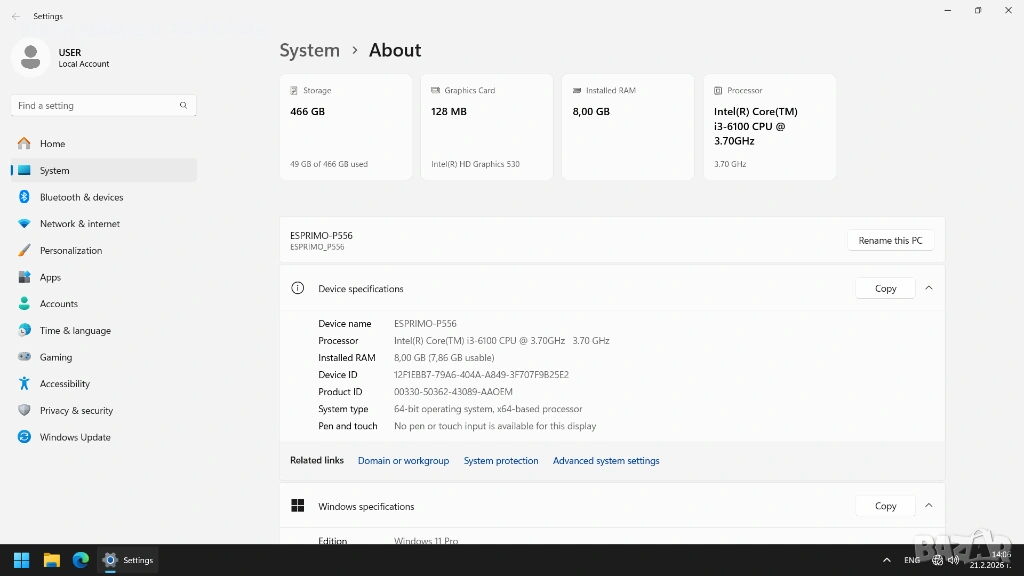
Task: Open Network & internet settings
Action: click(79, 224)
